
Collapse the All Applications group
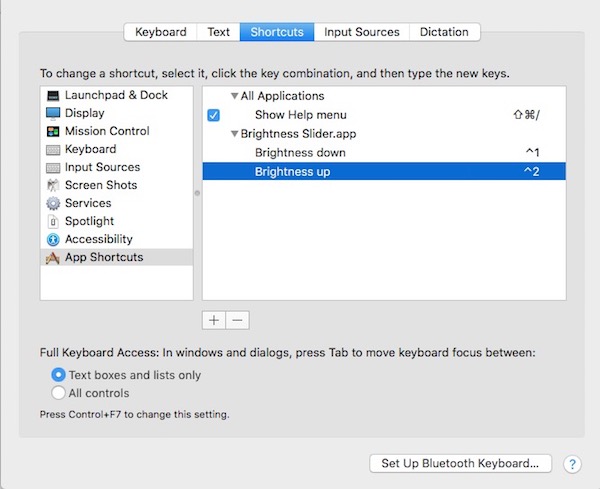[x=234, y=96]
